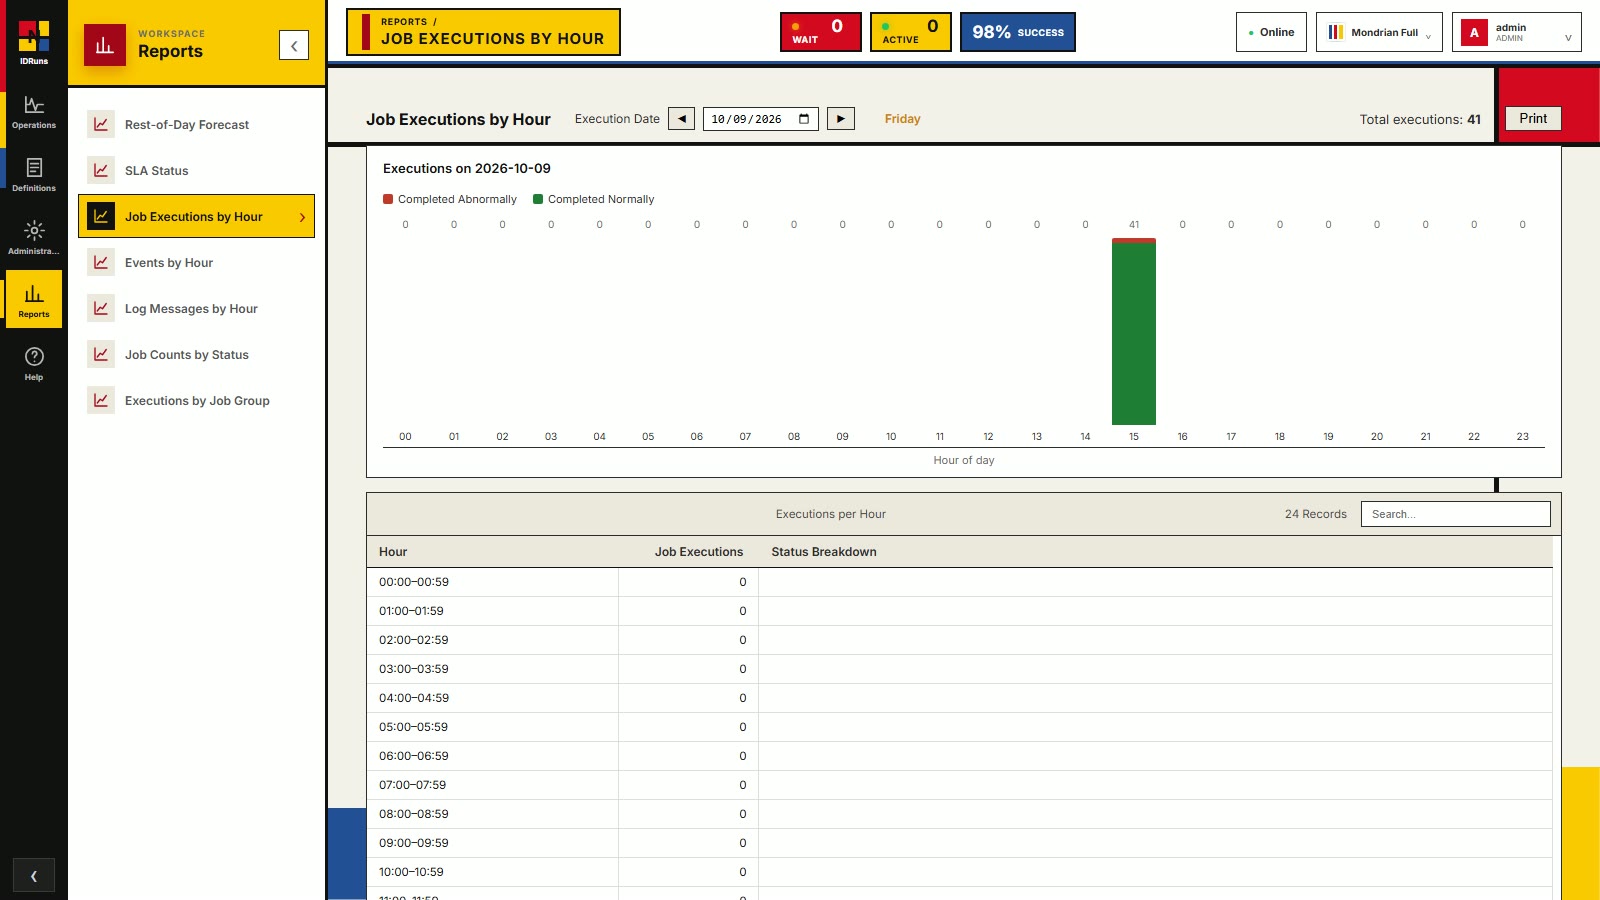Open the Help section

(x=34, y=364)
